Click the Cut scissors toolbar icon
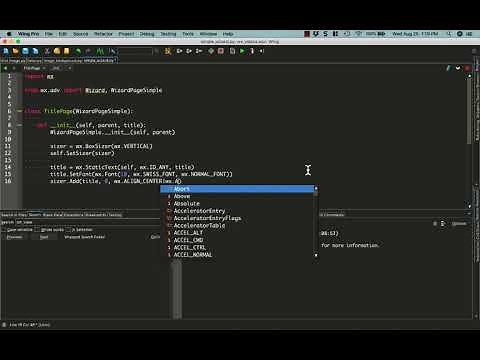This screenshot has width=480, height=360. click(47, 51)
